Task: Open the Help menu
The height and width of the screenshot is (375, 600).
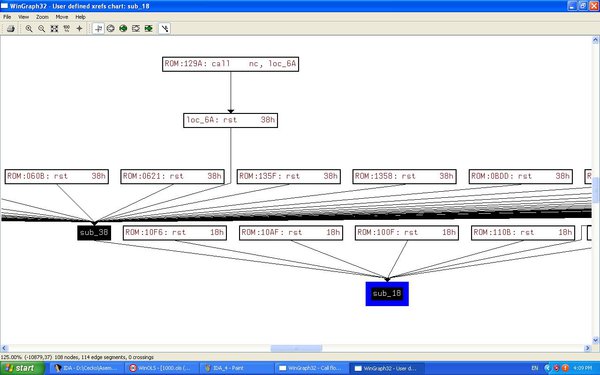Action: tap(80, 17)
